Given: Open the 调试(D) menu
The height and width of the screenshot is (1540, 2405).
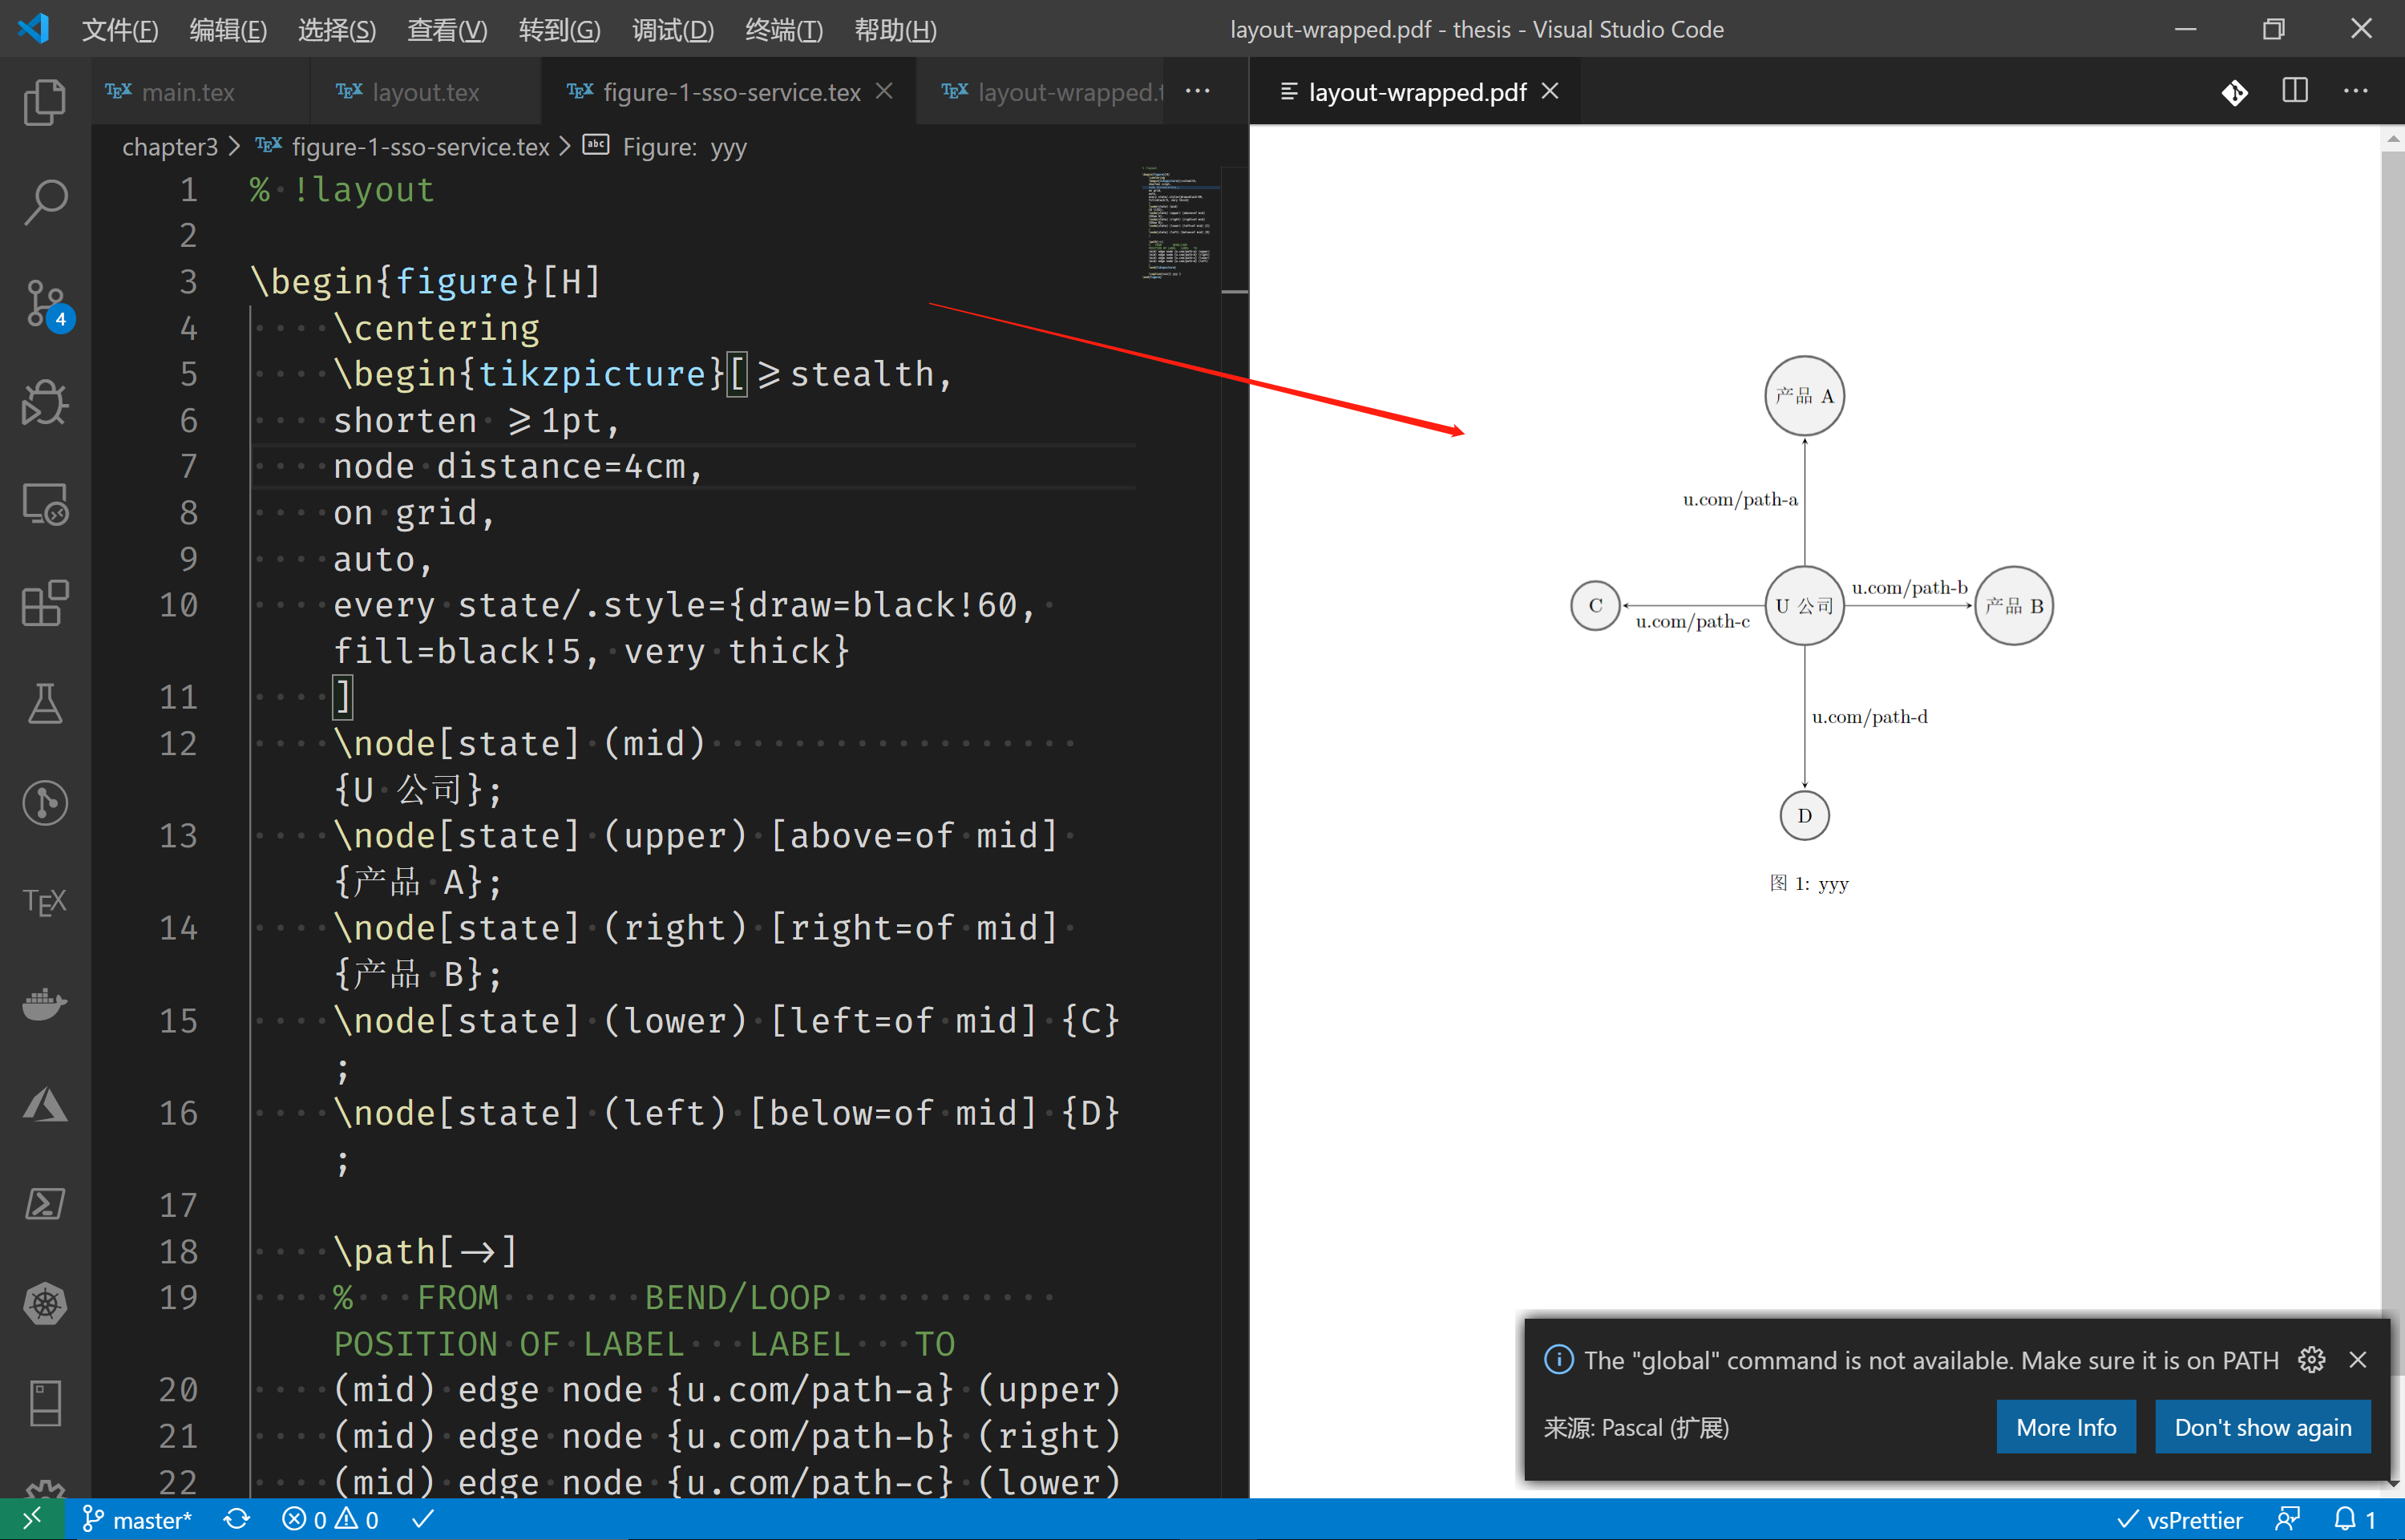Looking at the screenshot, I should [x=673, y=30].
